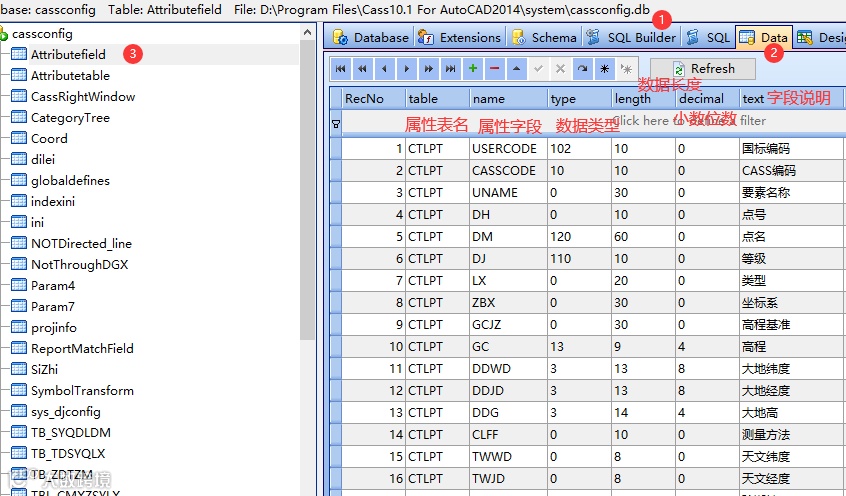
Task: Set bookmark with asterisk button
Action: 604,69
